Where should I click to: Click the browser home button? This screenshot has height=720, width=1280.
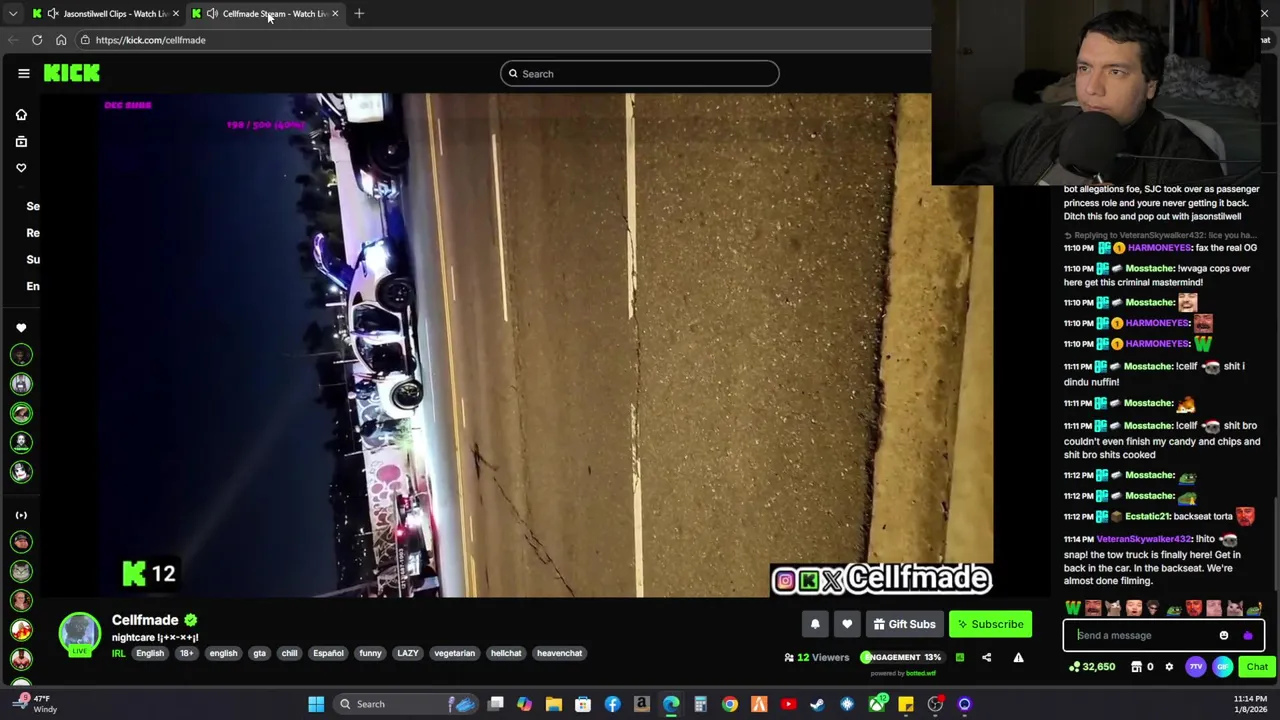click(61, 40)
